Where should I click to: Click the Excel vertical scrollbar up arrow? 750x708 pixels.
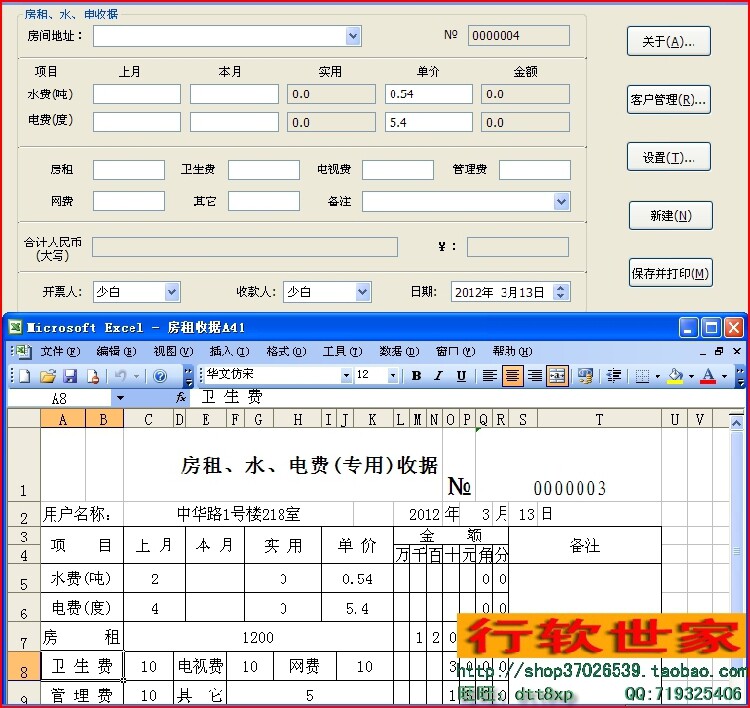point(737,423)
